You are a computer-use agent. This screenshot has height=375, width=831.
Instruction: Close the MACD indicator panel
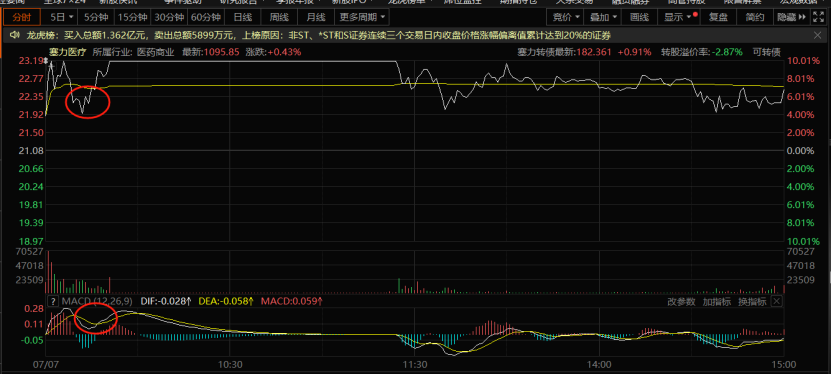[776, 301]
